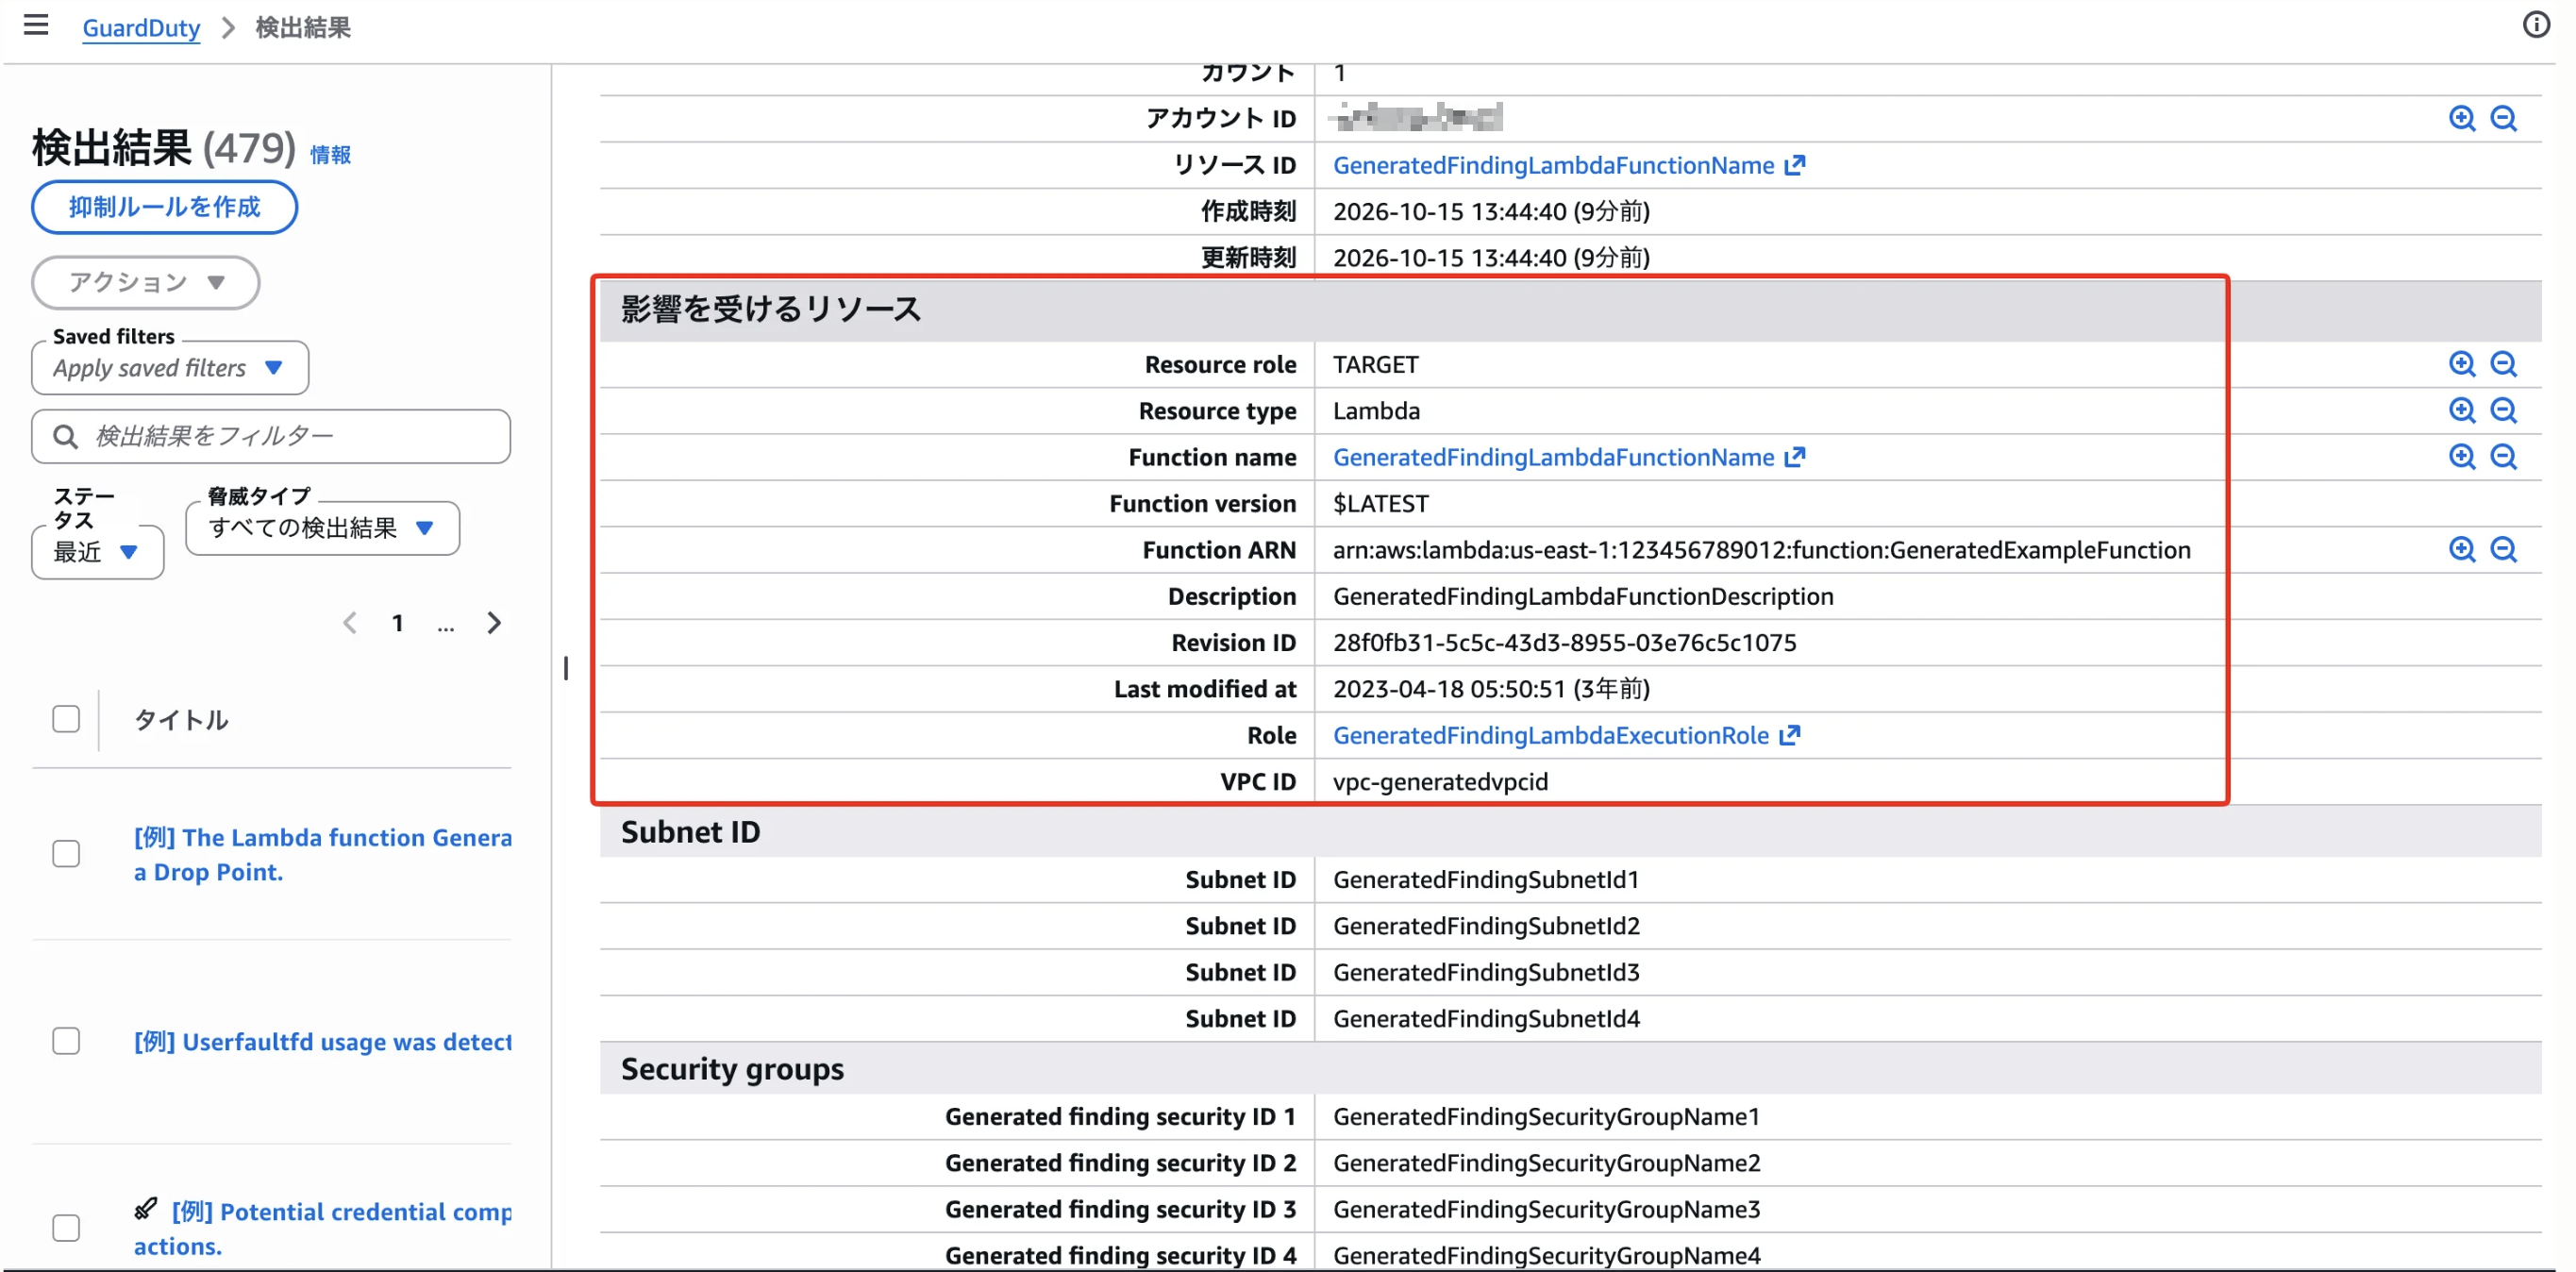Open the 情報 link next to 検出結果

330,155
